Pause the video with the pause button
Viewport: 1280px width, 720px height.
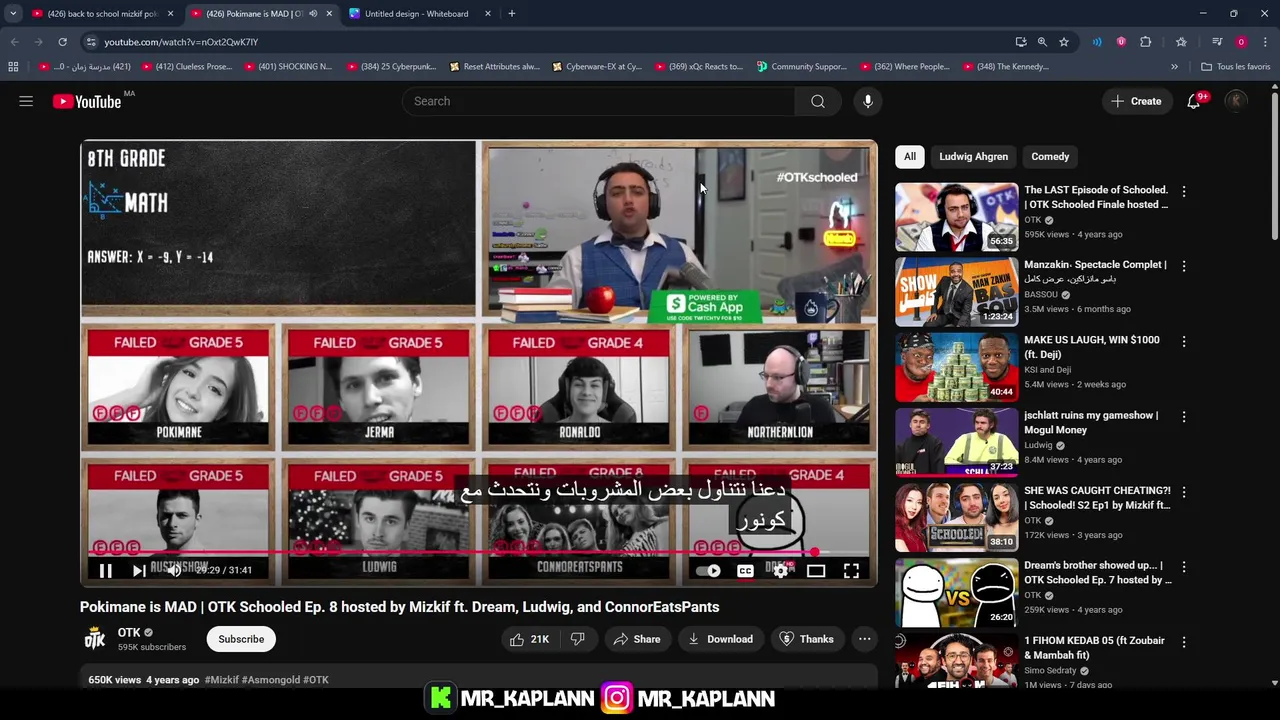pyautogui.click(x=105, y=570)
